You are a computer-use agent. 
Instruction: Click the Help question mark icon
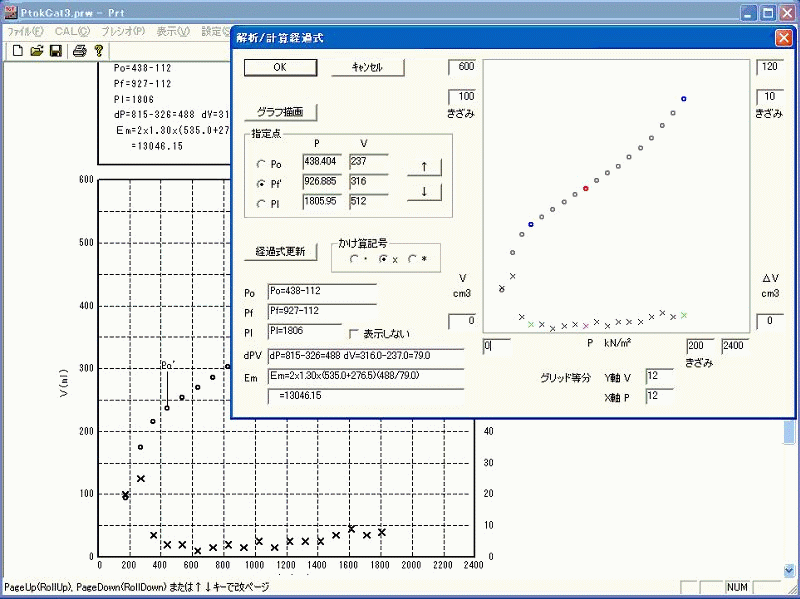coord(98,50)
